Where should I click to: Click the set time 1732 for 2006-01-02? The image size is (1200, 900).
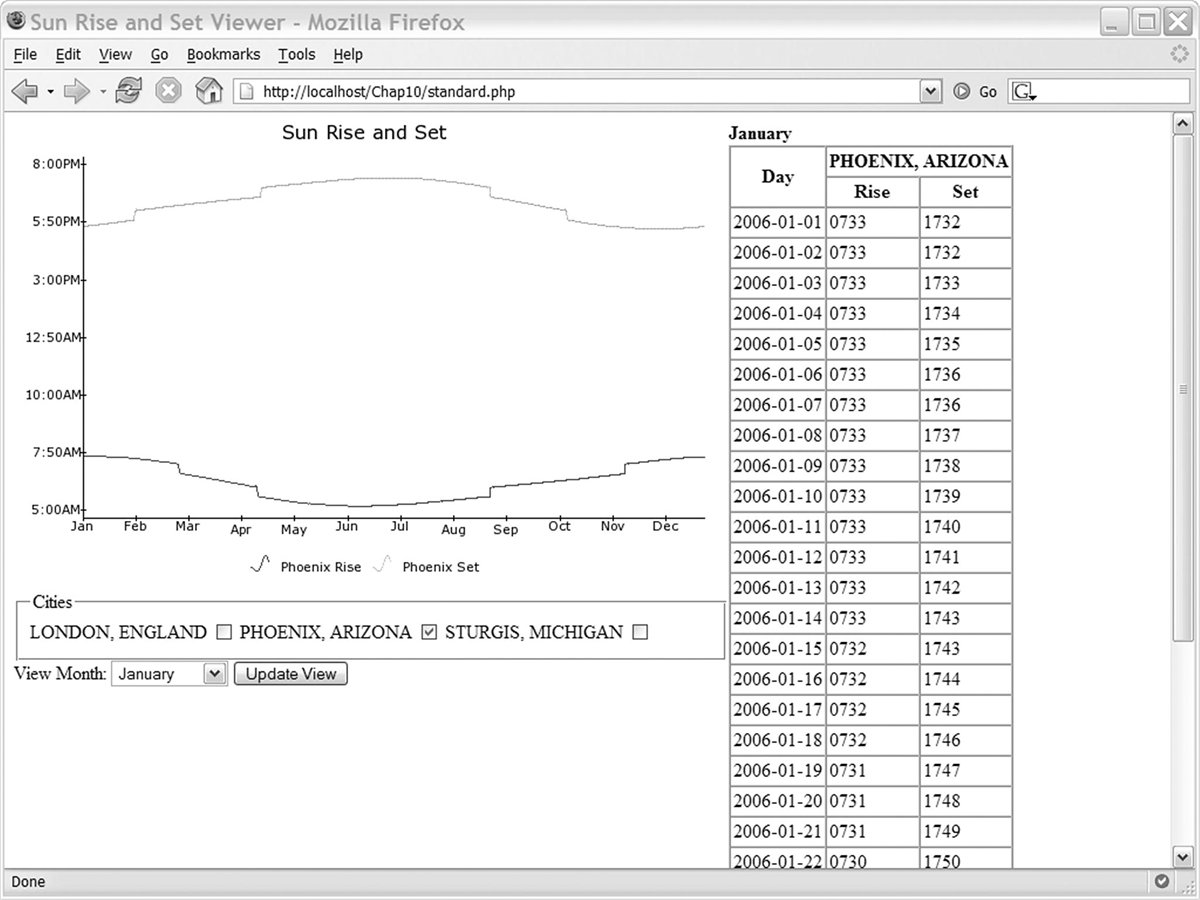[966, 253]
